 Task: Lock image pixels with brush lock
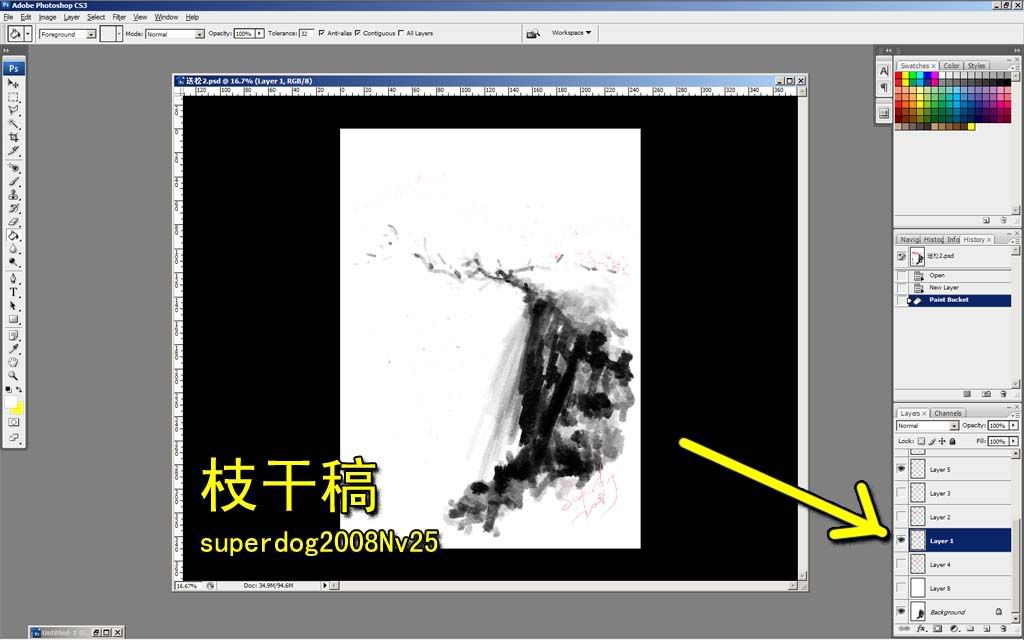click(x=932, y=441)
